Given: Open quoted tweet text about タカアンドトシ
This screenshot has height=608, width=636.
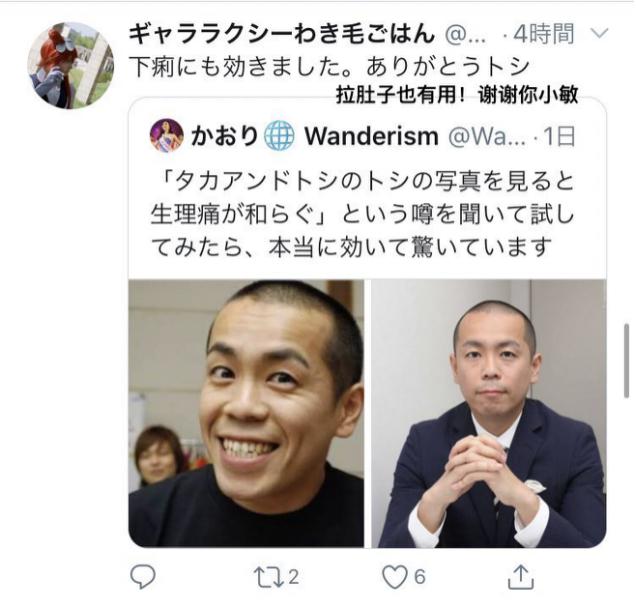Looking at the screenshot, I should [x=362, y=214].
